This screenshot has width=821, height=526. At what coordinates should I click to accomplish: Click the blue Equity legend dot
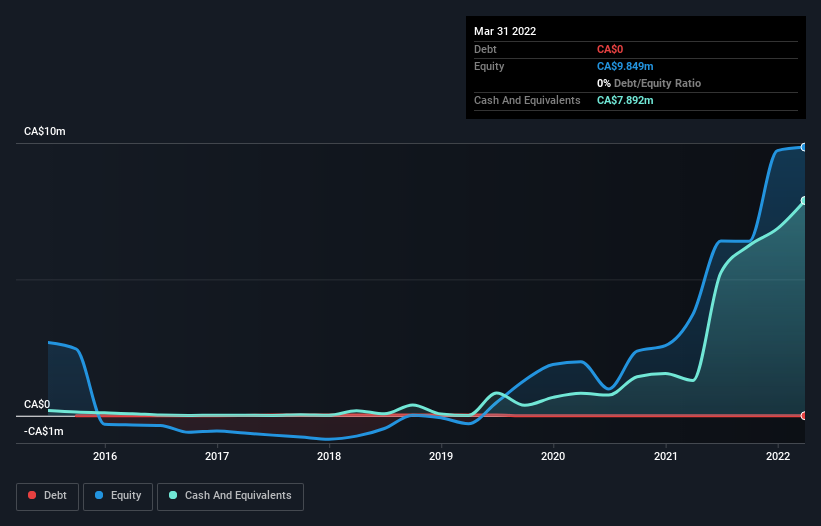99,495
